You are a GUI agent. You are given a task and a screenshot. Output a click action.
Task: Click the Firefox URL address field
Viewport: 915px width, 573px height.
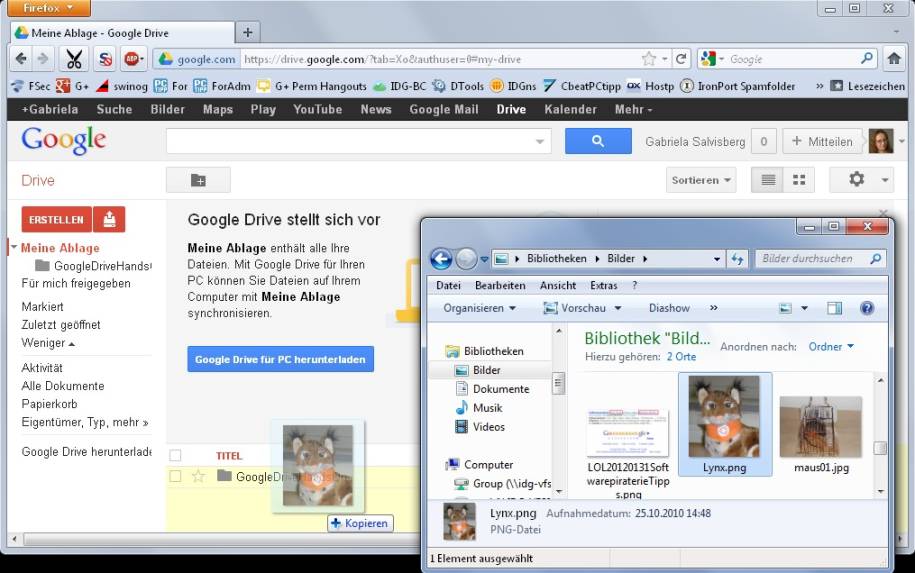[439, 59]
